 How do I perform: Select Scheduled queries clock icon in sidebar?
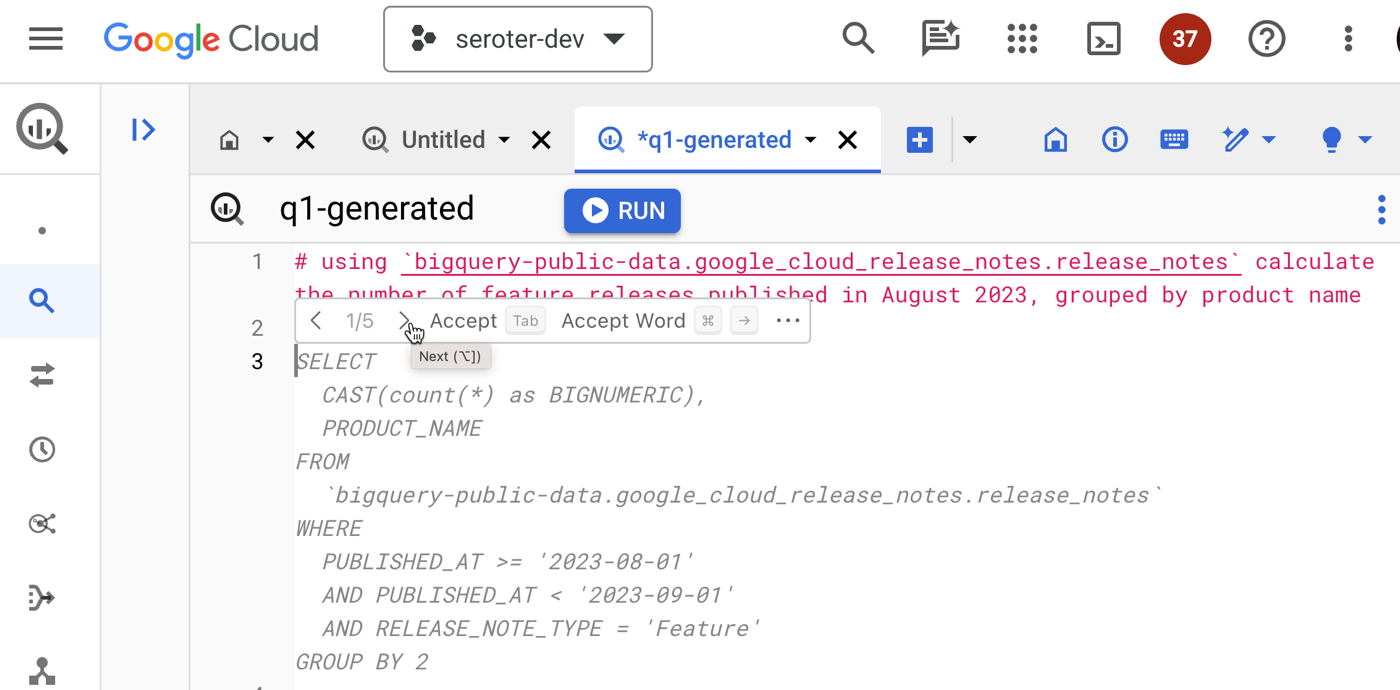(x=42, y=449)
